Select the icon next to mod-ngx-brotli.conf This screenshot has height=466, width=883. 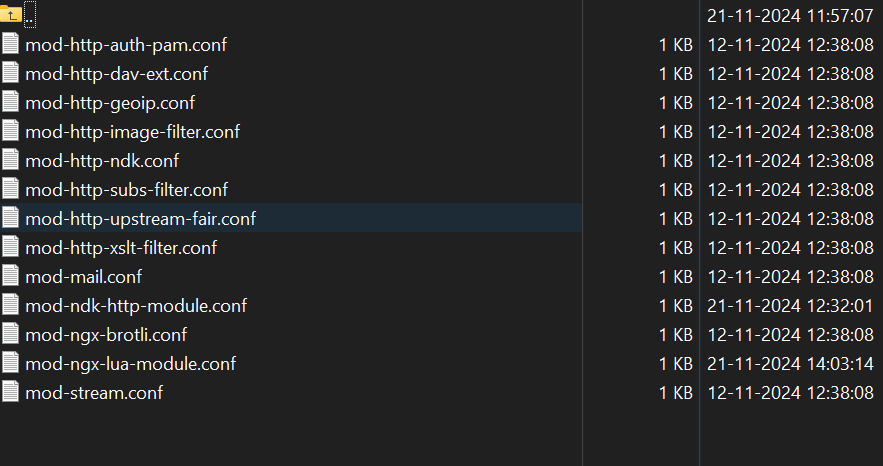10,334
